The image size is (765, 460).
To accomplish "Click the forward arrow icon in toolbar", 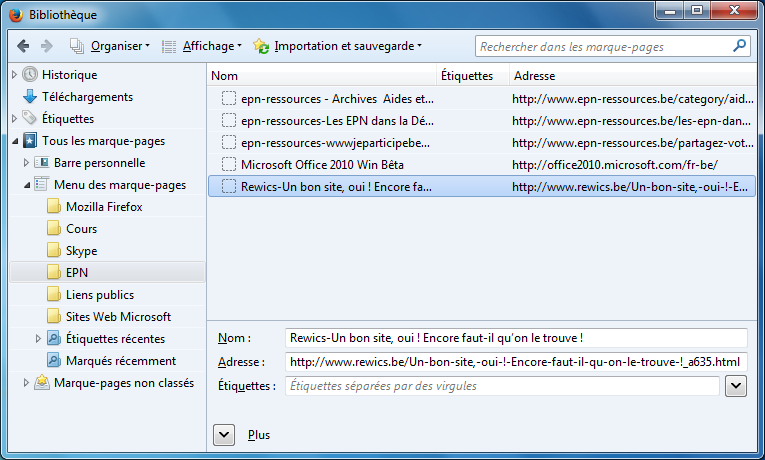I will [46, 46].
